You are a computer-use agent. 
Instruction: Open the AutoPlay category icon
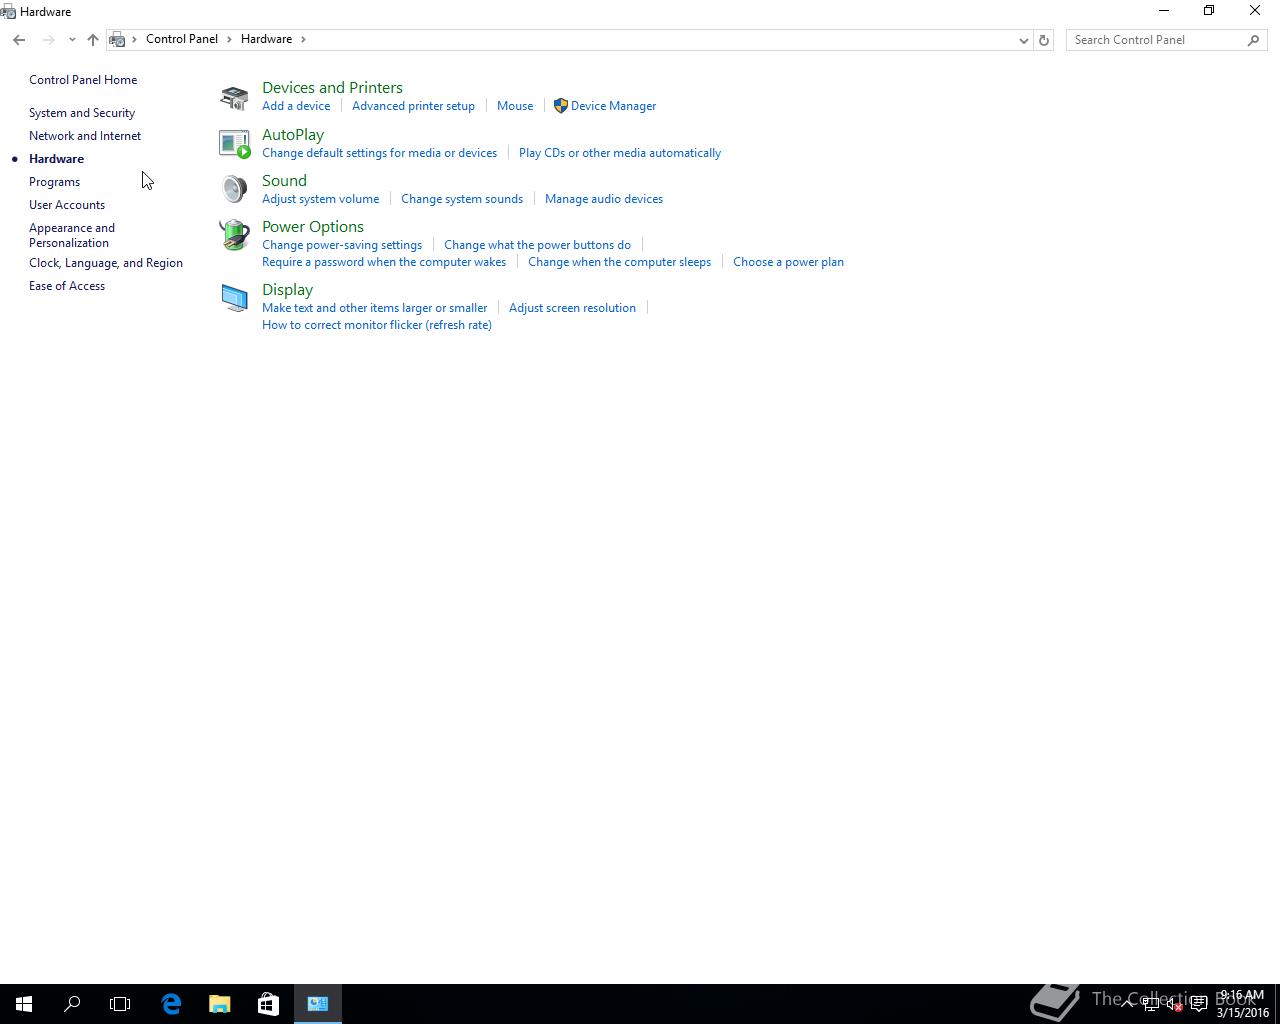pyautogui.click(x=234, y=144)
